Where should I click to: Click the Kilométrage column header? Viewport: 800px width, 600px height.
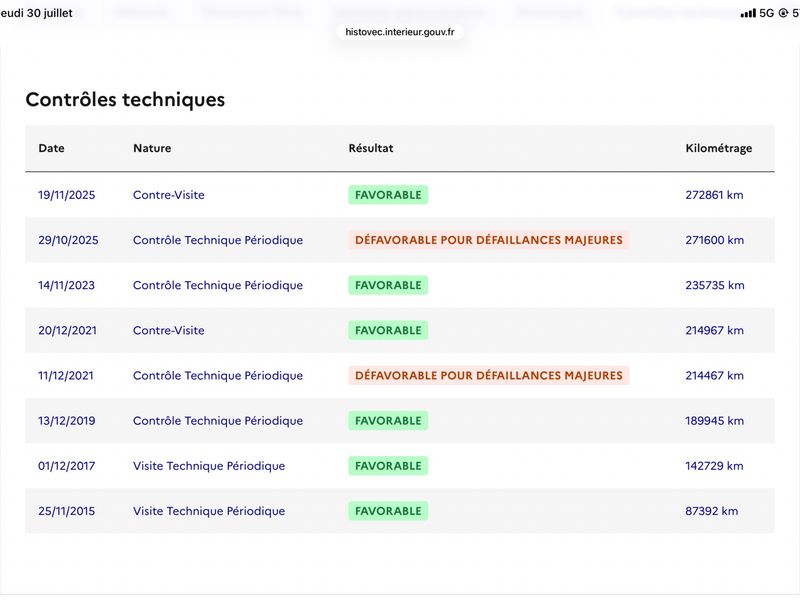(718, 148)
